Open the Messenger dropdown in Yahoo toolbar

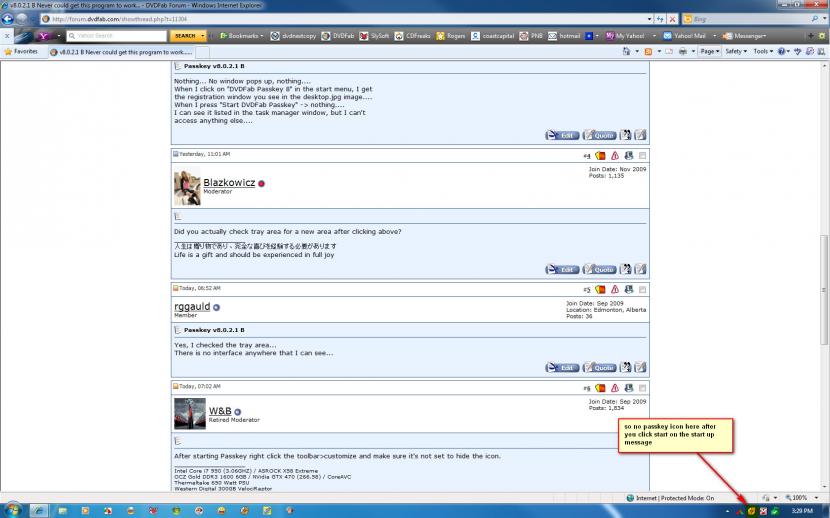click(745, 36)
